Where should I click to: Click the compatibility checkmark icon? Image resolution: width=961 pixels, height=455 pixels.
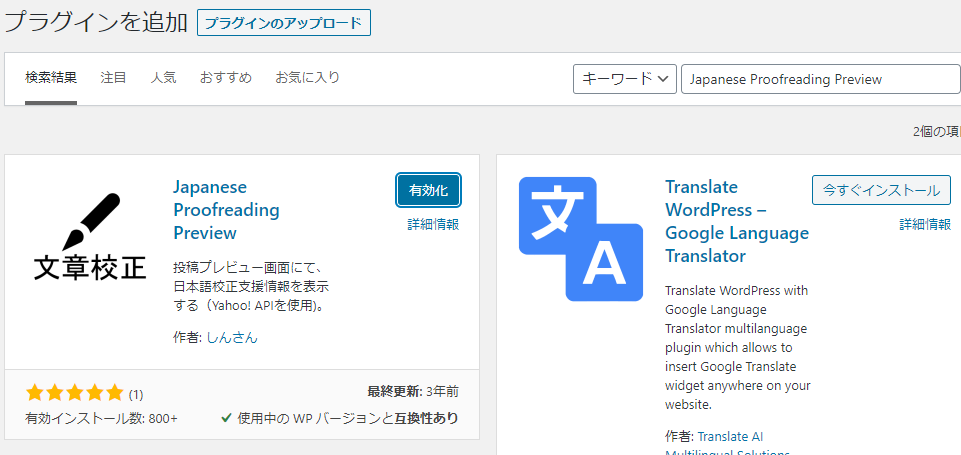[x=226, y=418]
